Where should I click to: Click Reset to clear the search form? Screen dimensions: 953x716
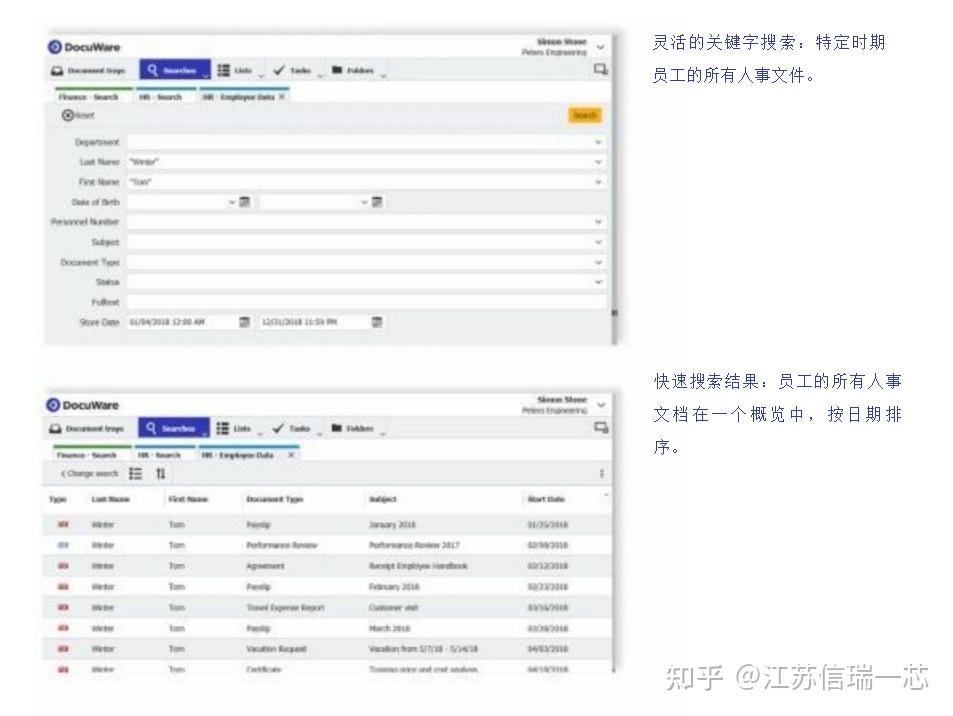click(78, 115)
